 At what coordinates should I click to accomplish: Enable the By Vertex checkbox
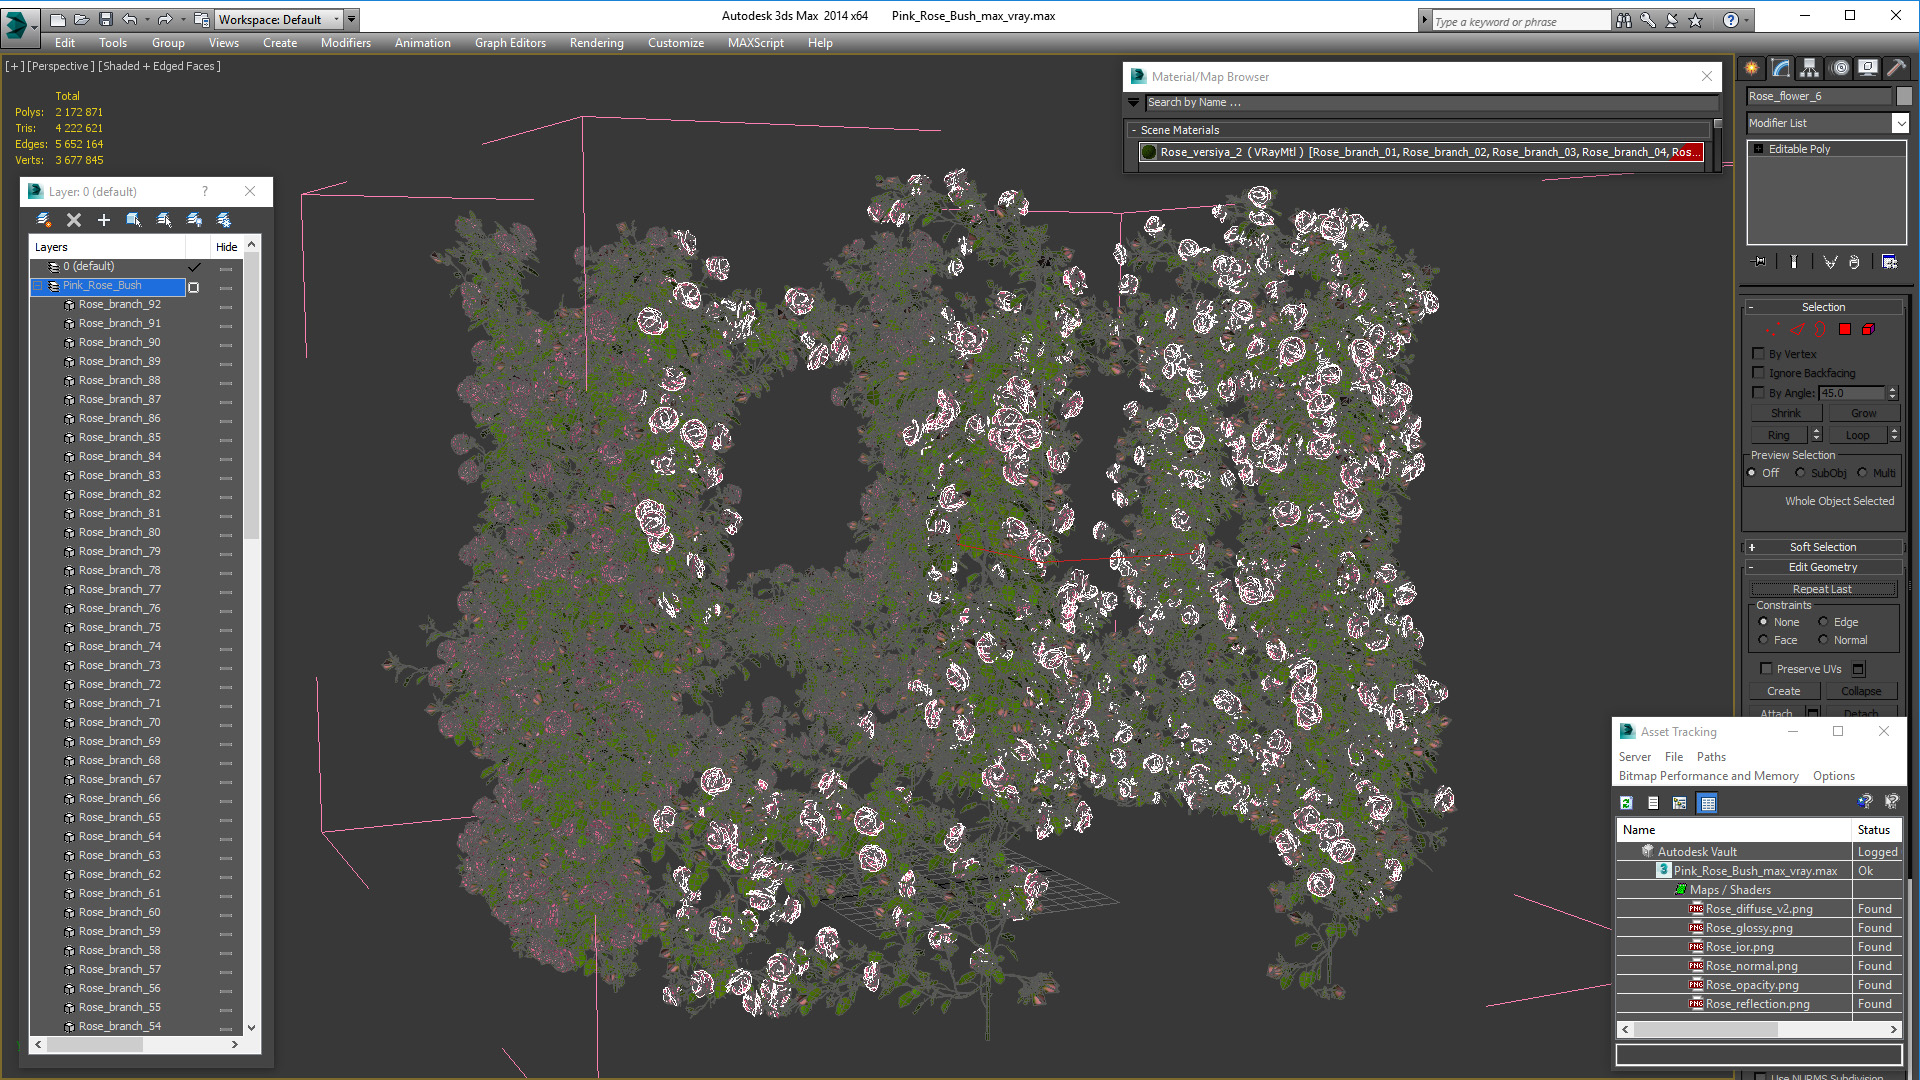click(x=1759, y=353)
